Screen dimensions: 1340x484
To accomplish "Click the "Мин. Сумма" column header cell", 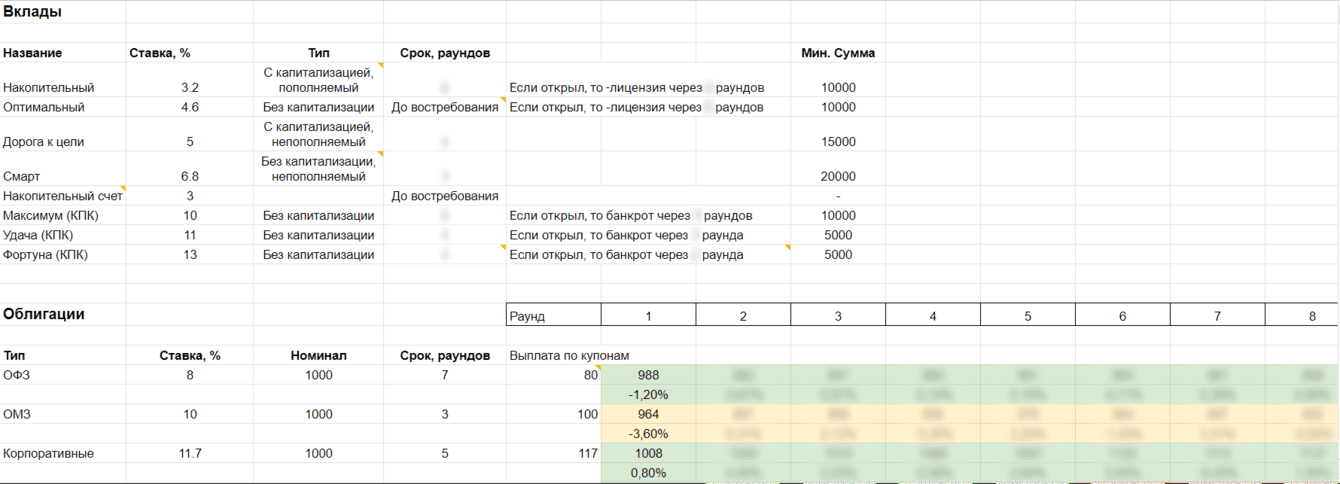I will click(838, 53).
